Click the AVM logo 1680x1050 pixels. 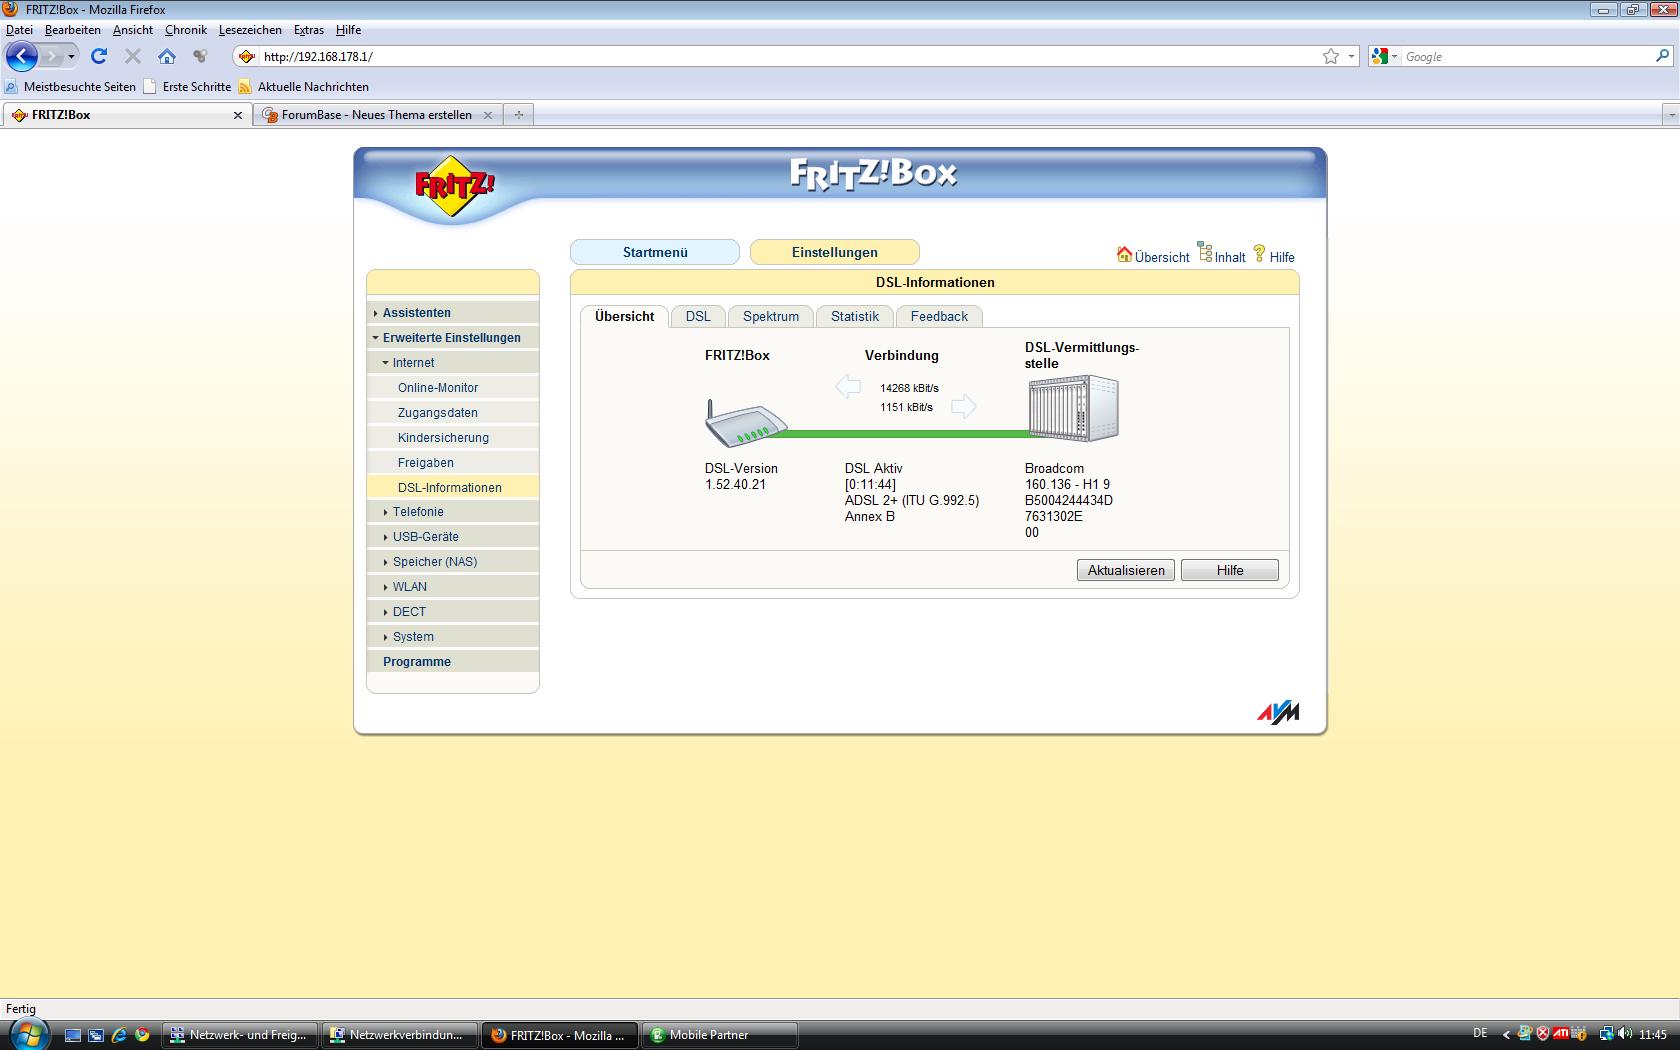pos(1278,712)
